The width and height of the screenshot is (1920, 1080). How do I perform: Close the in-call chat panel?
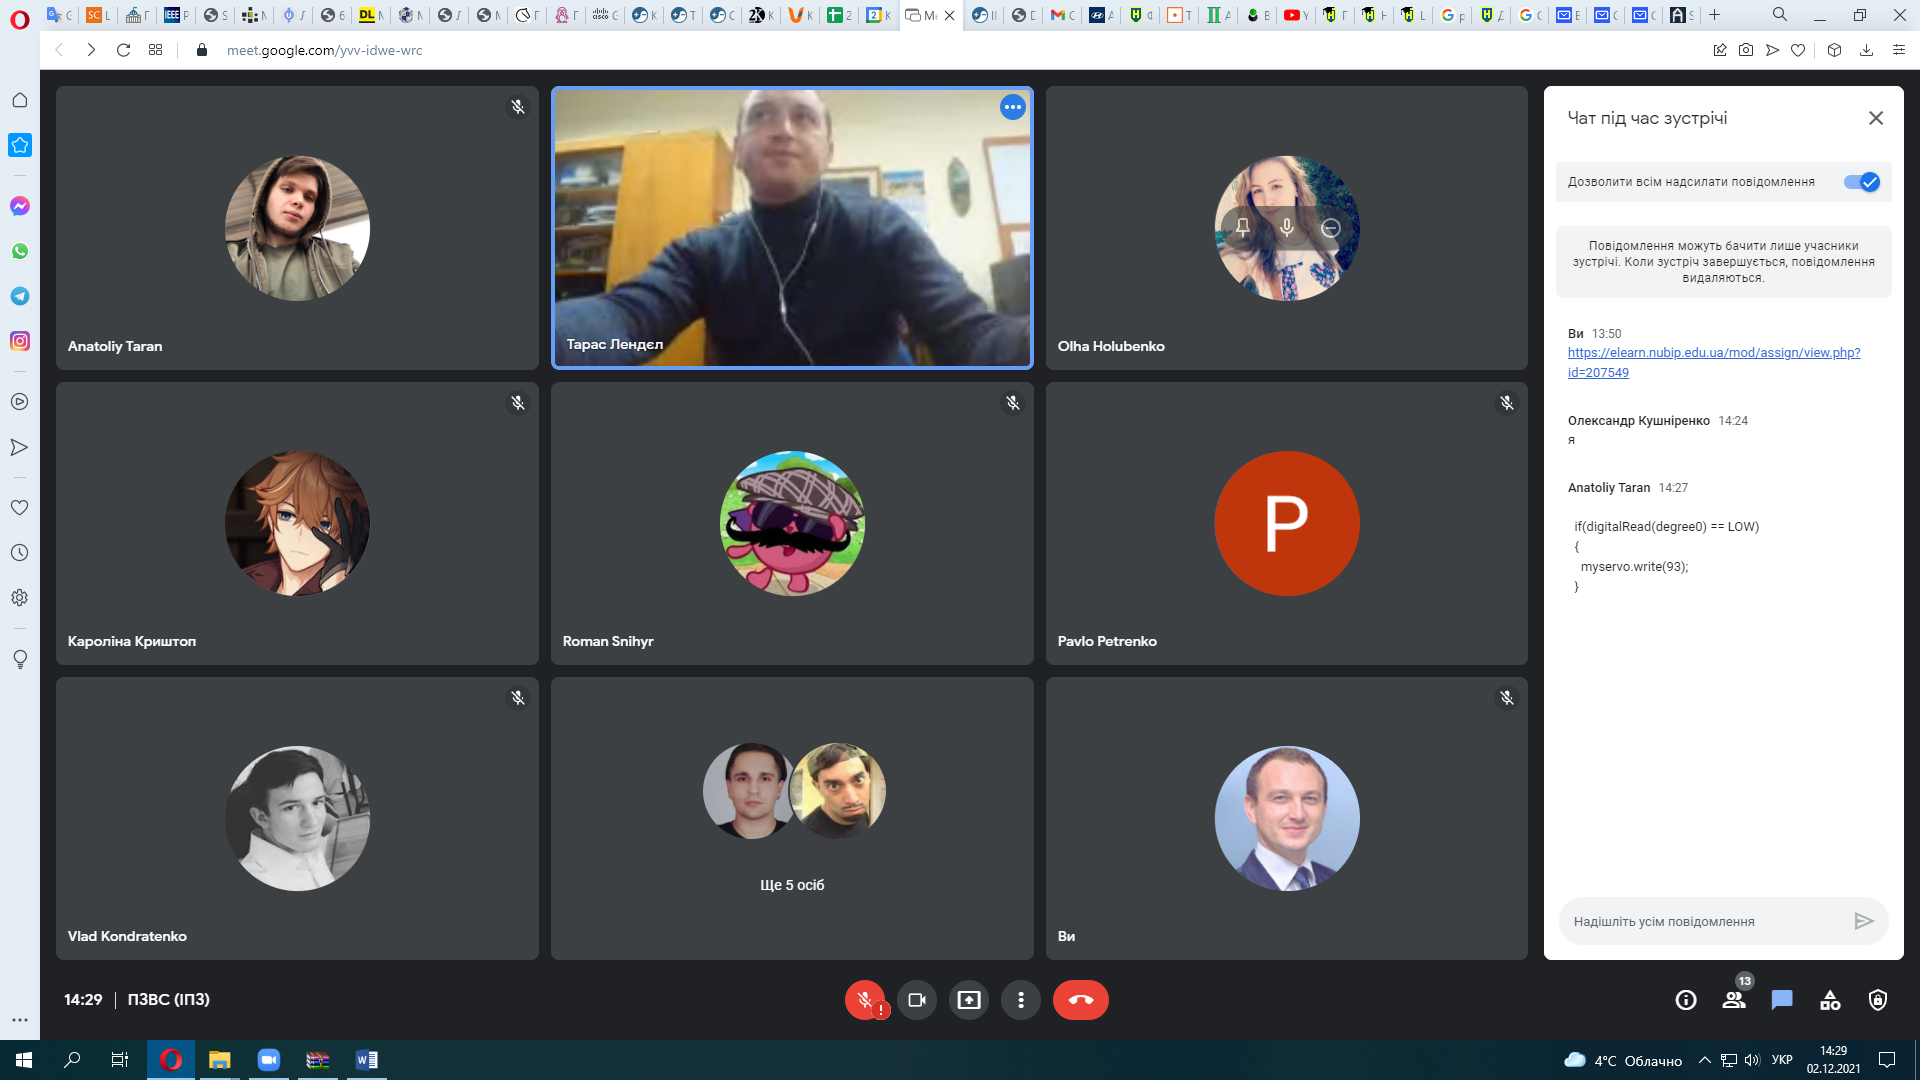1875,118
